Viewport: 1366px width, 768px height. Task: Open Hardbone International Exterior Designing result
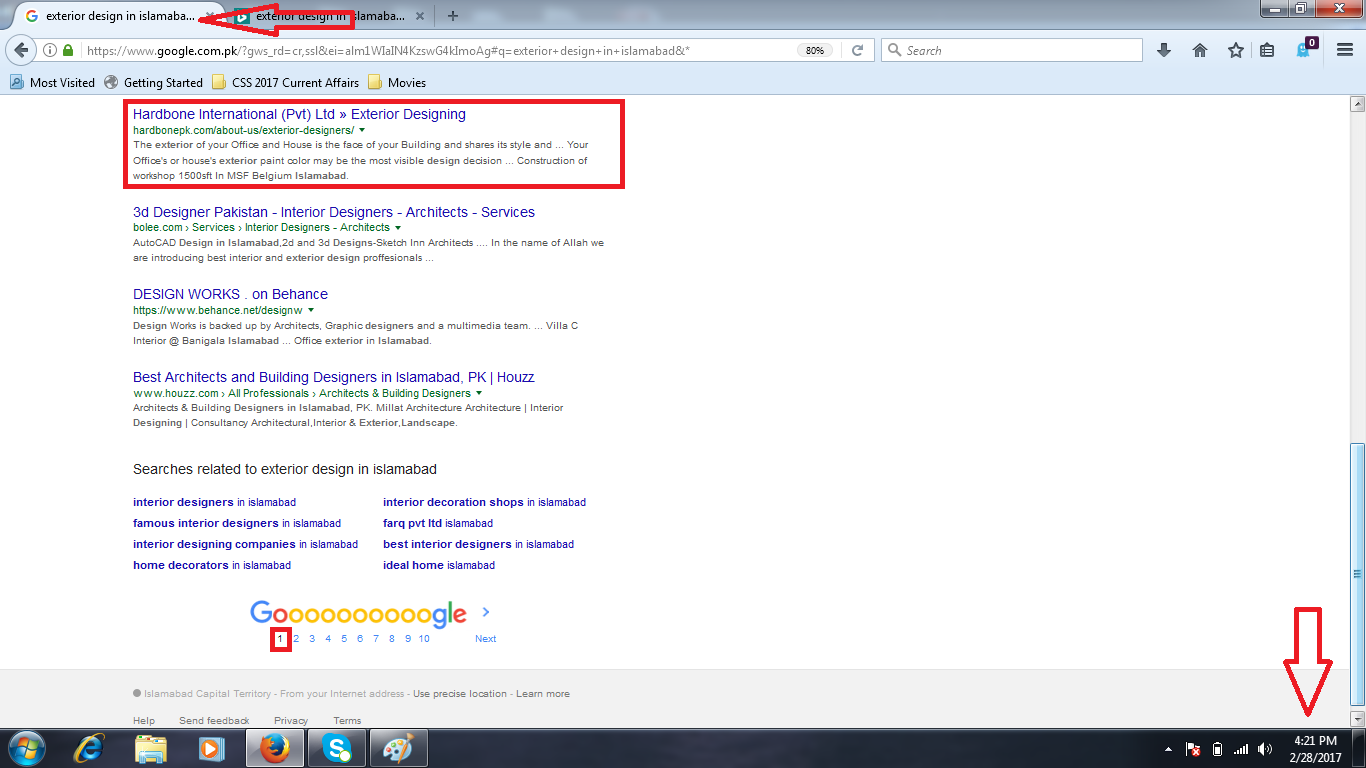pos(299,114)
